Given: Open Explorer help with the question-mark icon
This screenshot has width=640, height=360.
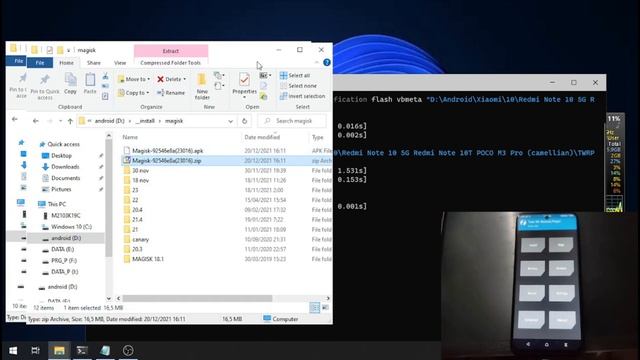Looking at the screenshot, I should pyautogui.click(x=327, y=62).
